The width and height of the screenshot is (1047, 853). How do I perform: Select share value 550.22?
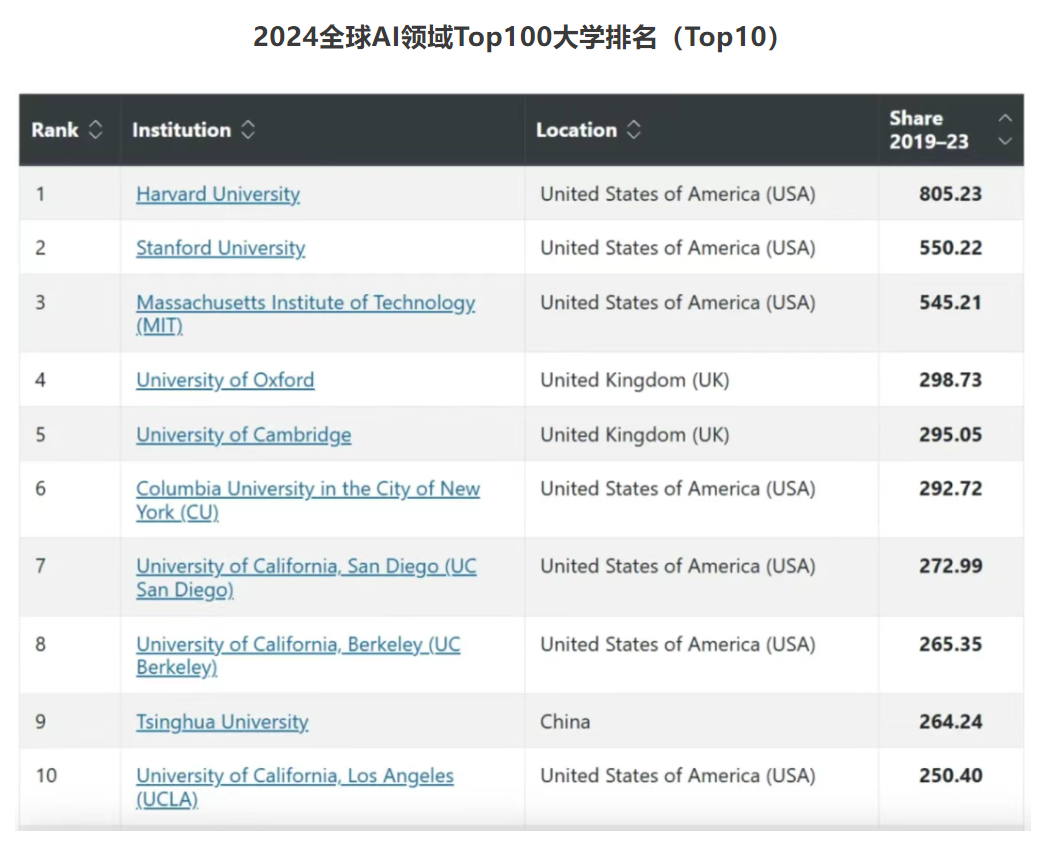(950, 248)
